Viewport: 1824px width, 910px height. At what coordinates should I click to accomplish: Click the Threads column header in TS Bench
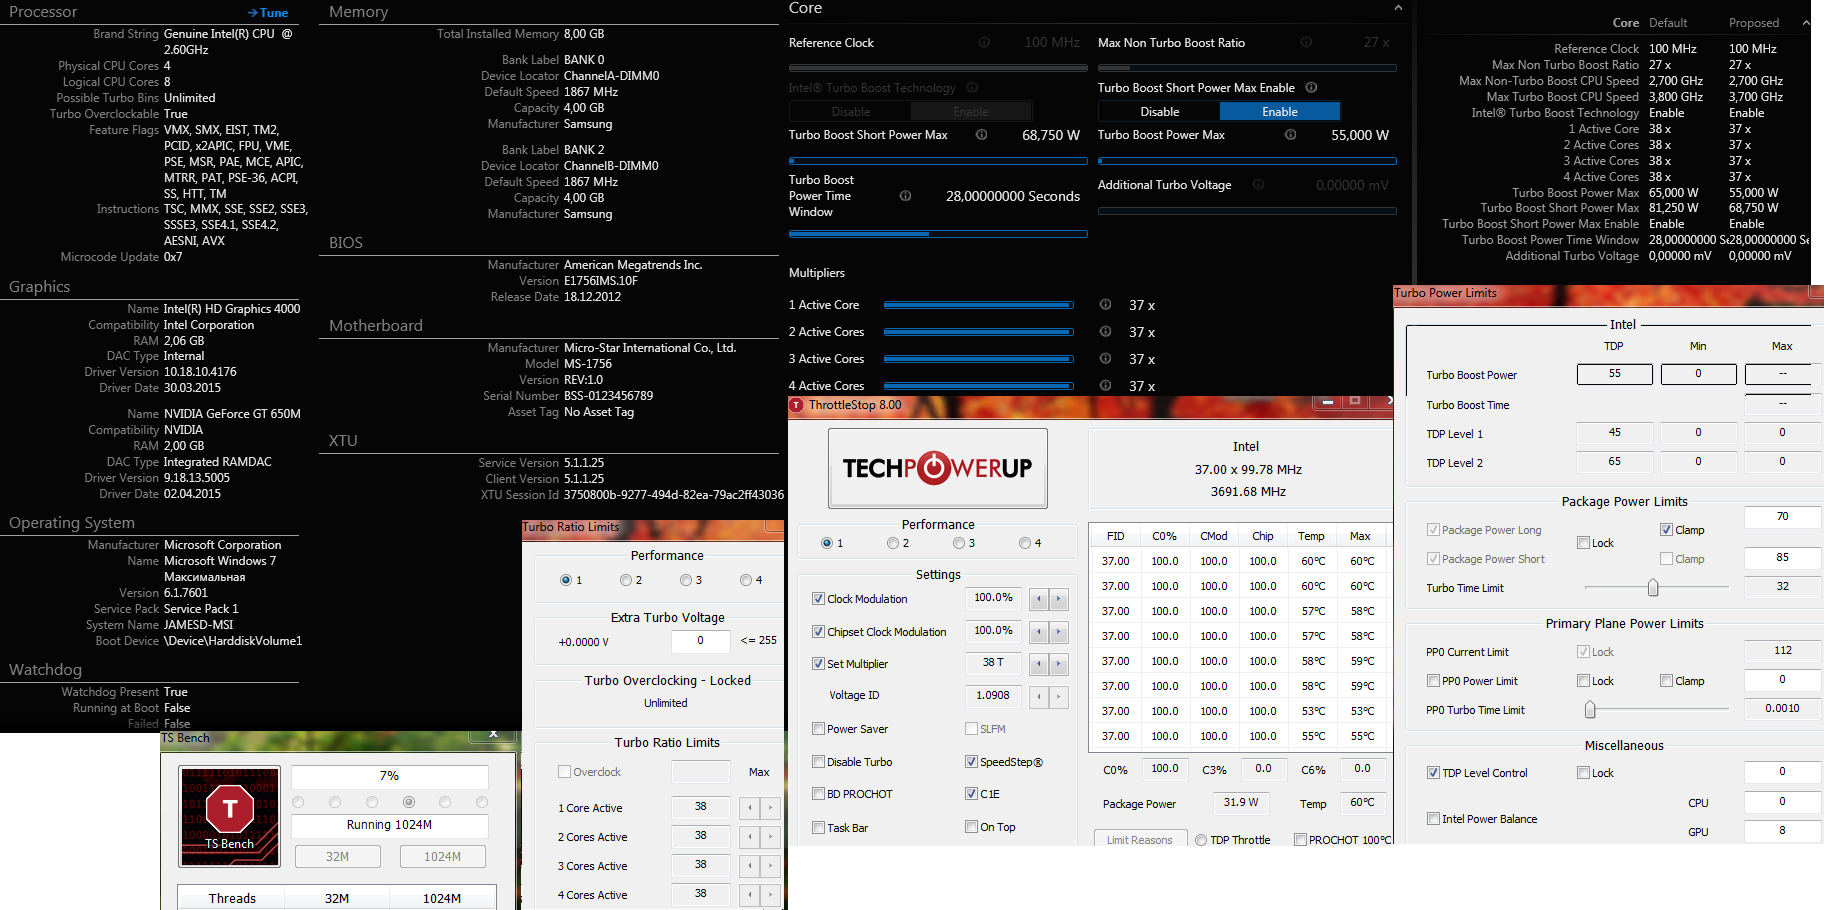pos(232,898)
